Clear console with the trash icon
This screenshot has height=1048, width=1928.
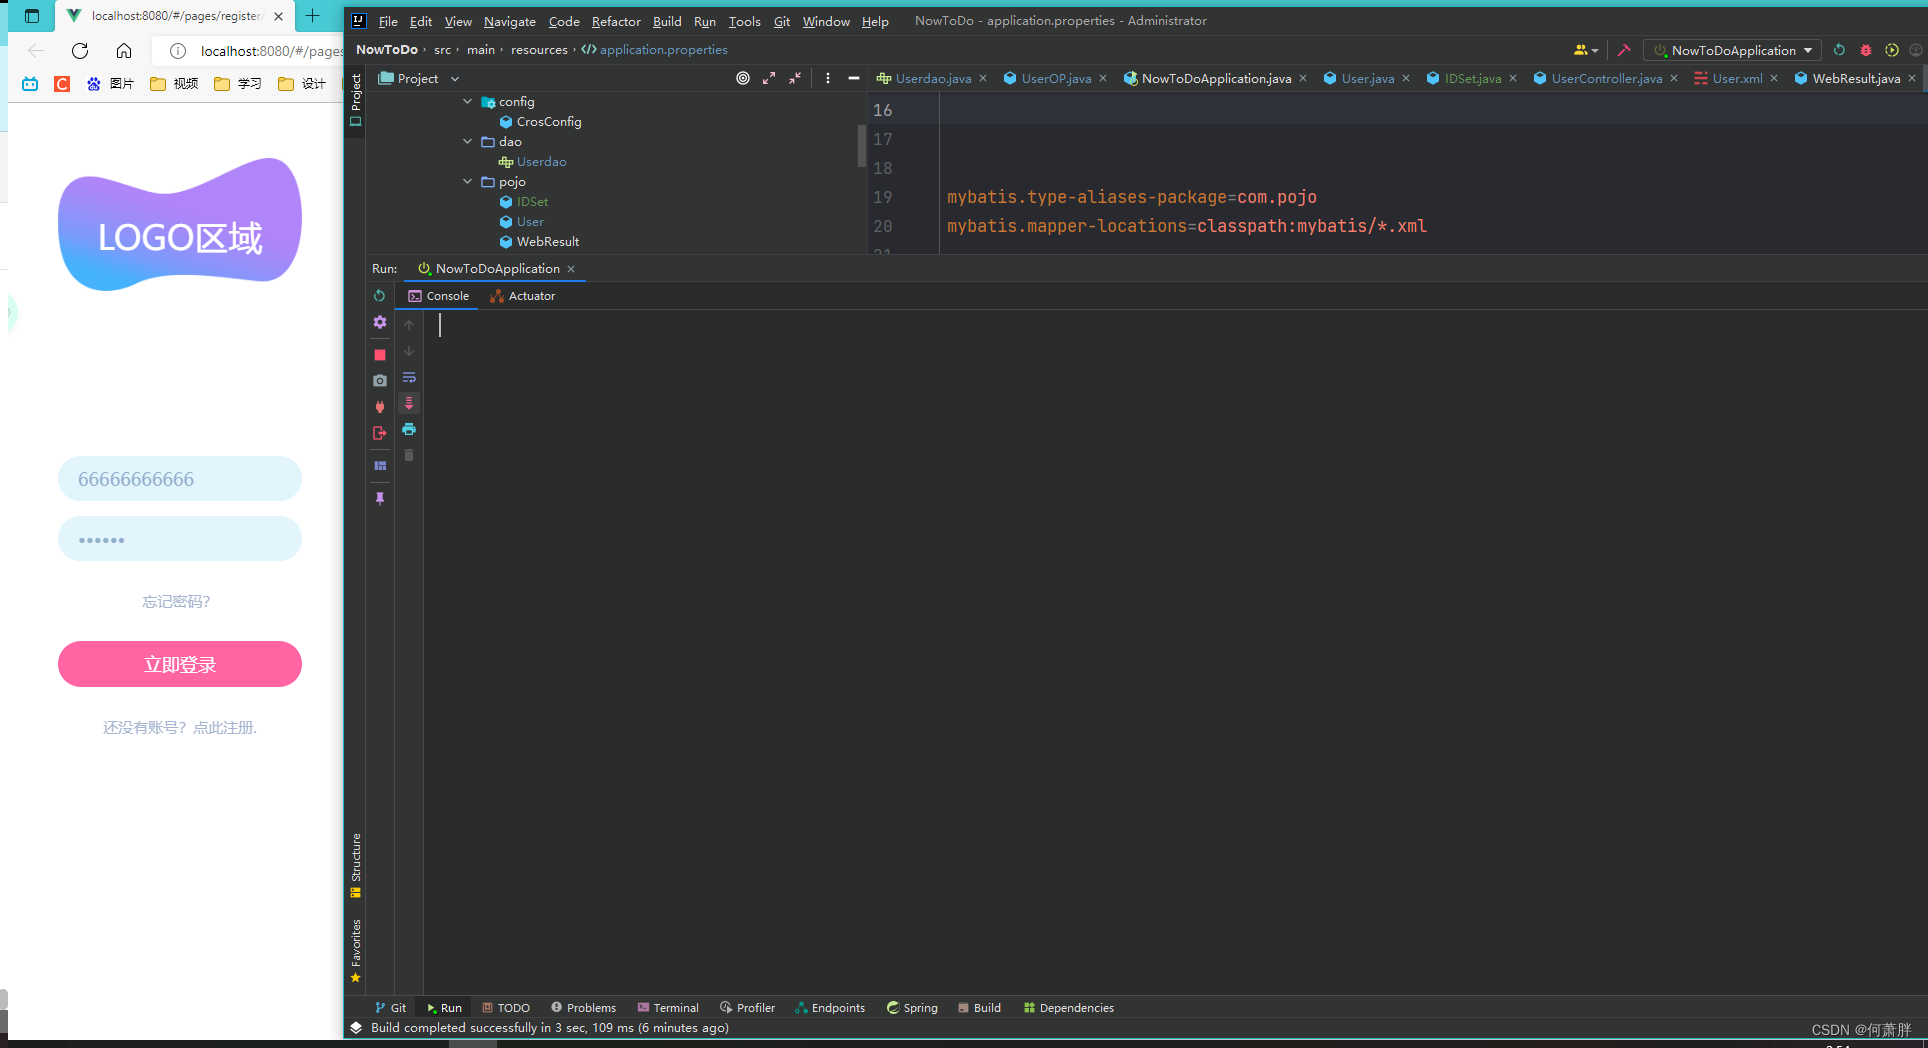[x=409, y=455]
